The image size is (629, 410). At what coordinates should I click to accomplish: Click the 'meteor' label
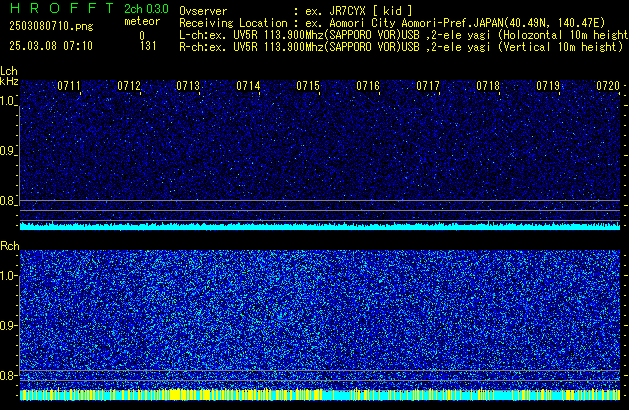(x=142, y=21)
